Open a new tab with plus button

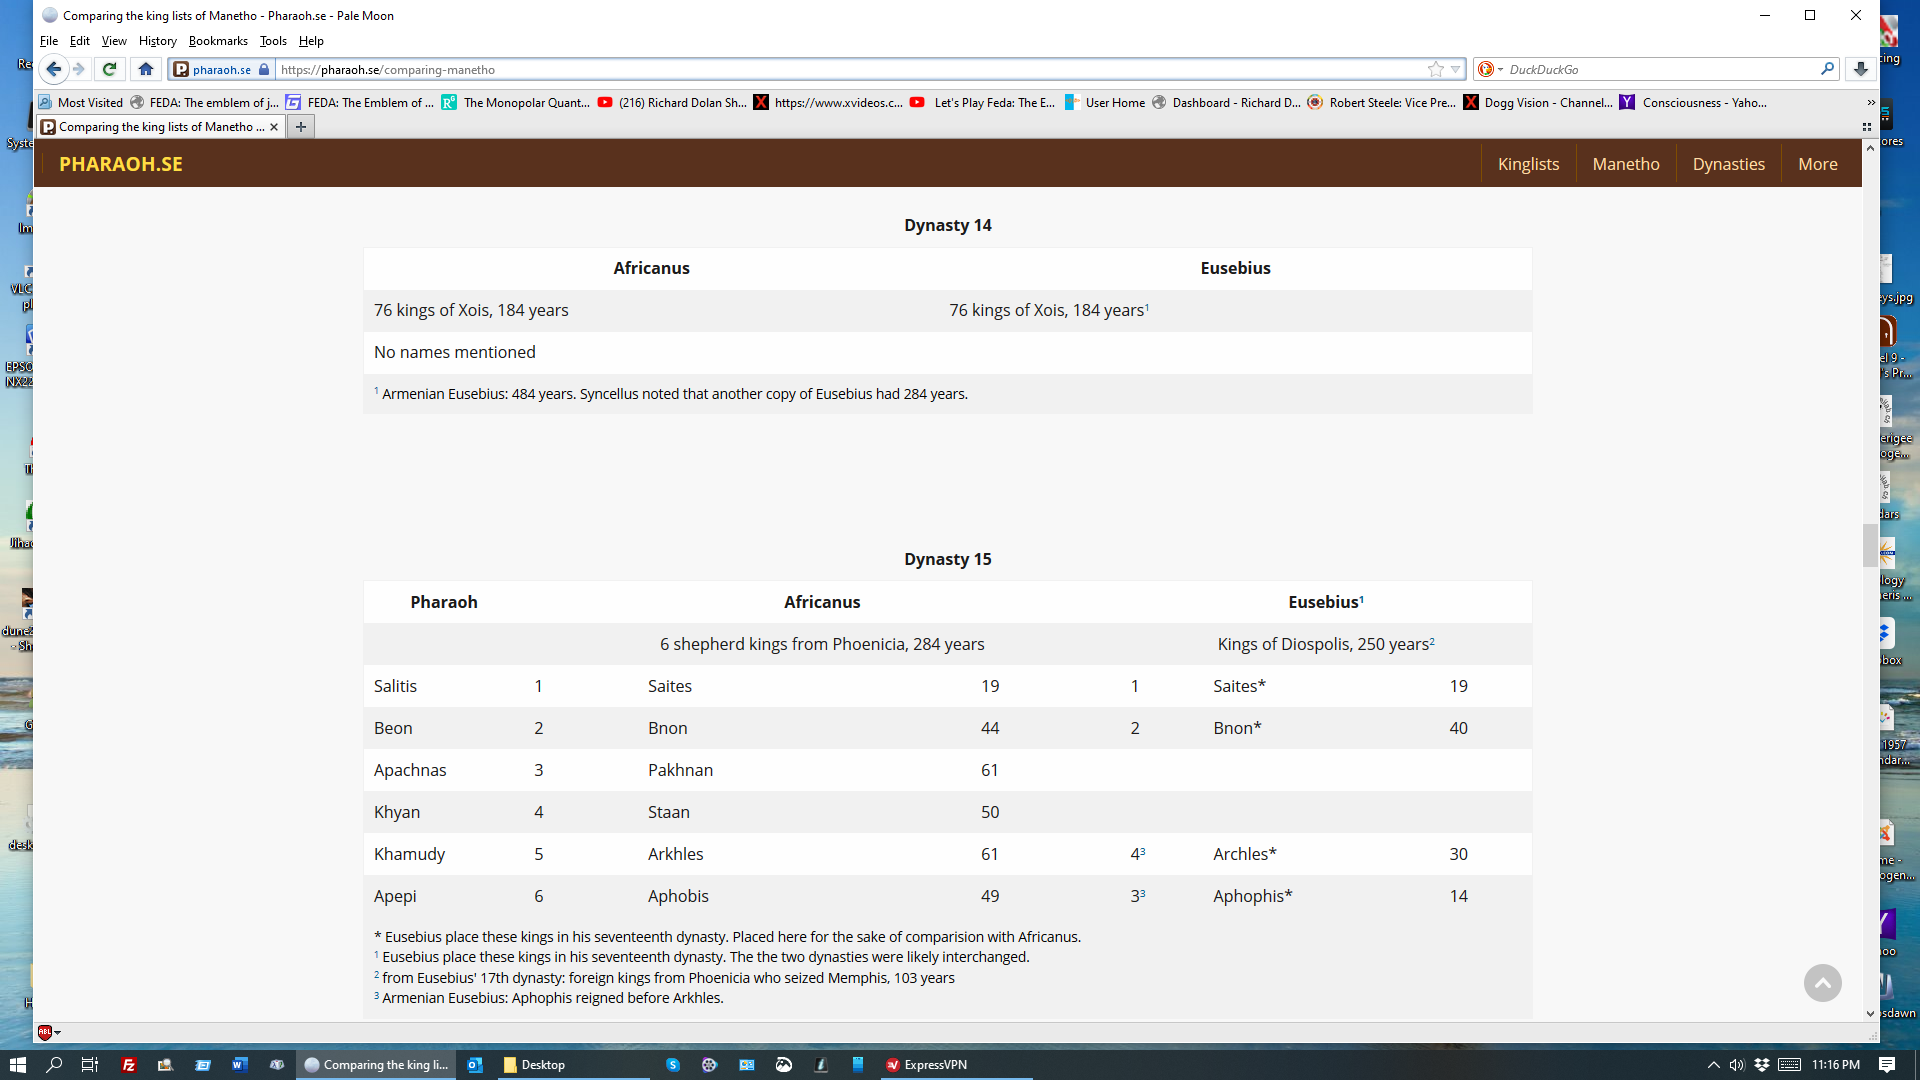301,127
